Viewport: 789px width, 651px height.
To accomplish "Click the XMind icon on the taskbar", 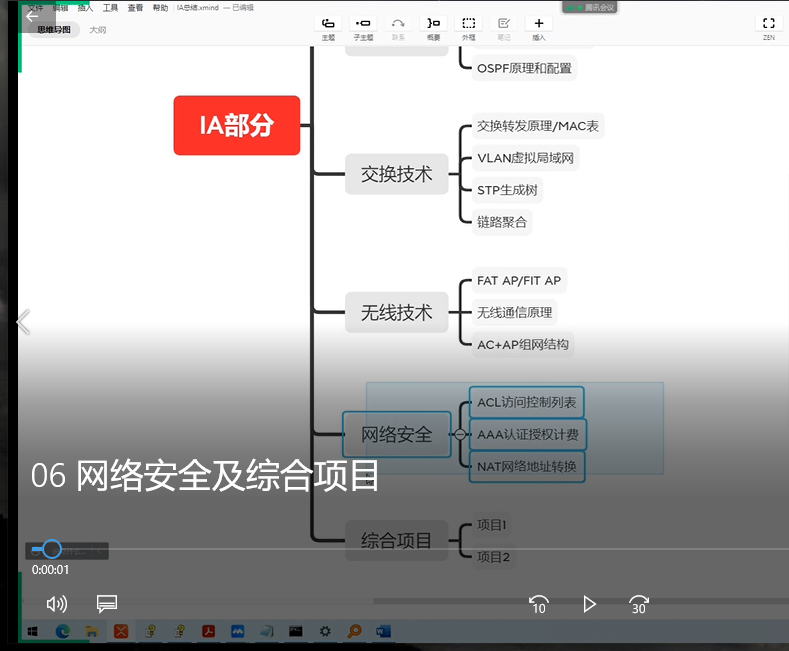I will (121, 631).
